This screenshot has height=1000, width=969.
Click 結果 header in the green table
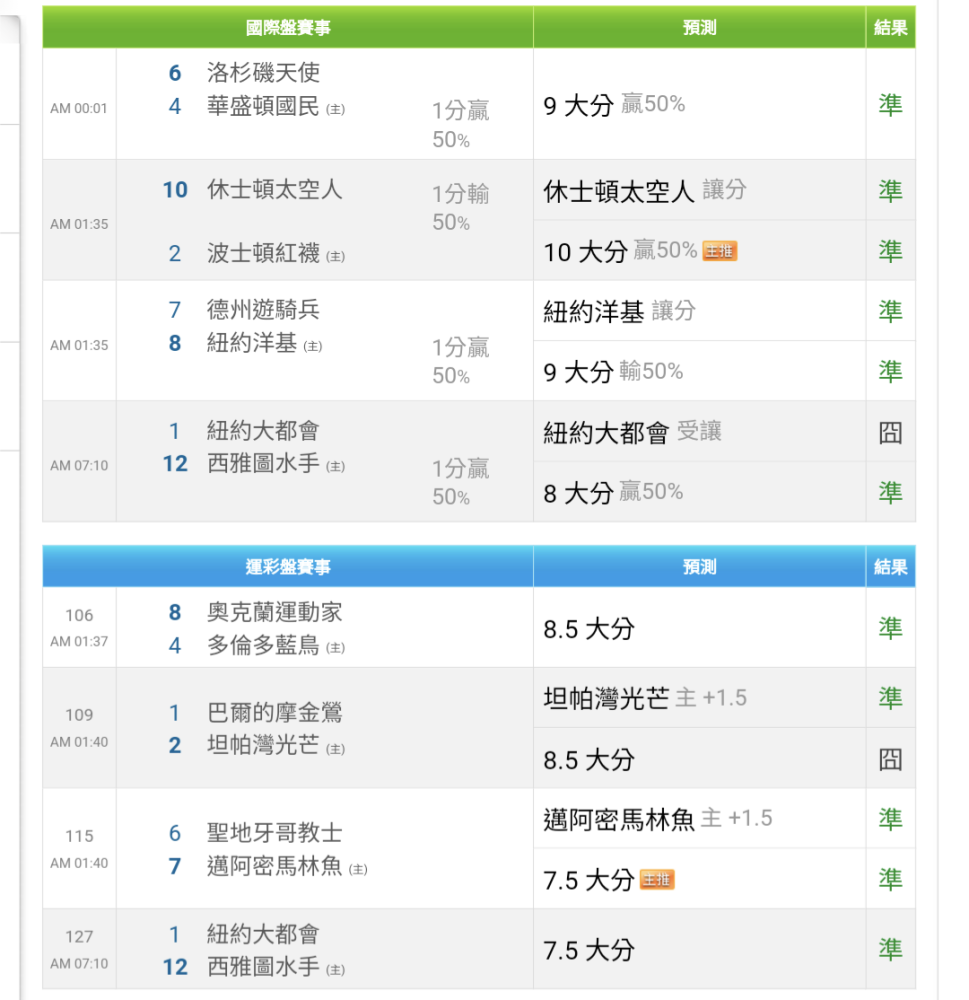[x=891, y=27]
